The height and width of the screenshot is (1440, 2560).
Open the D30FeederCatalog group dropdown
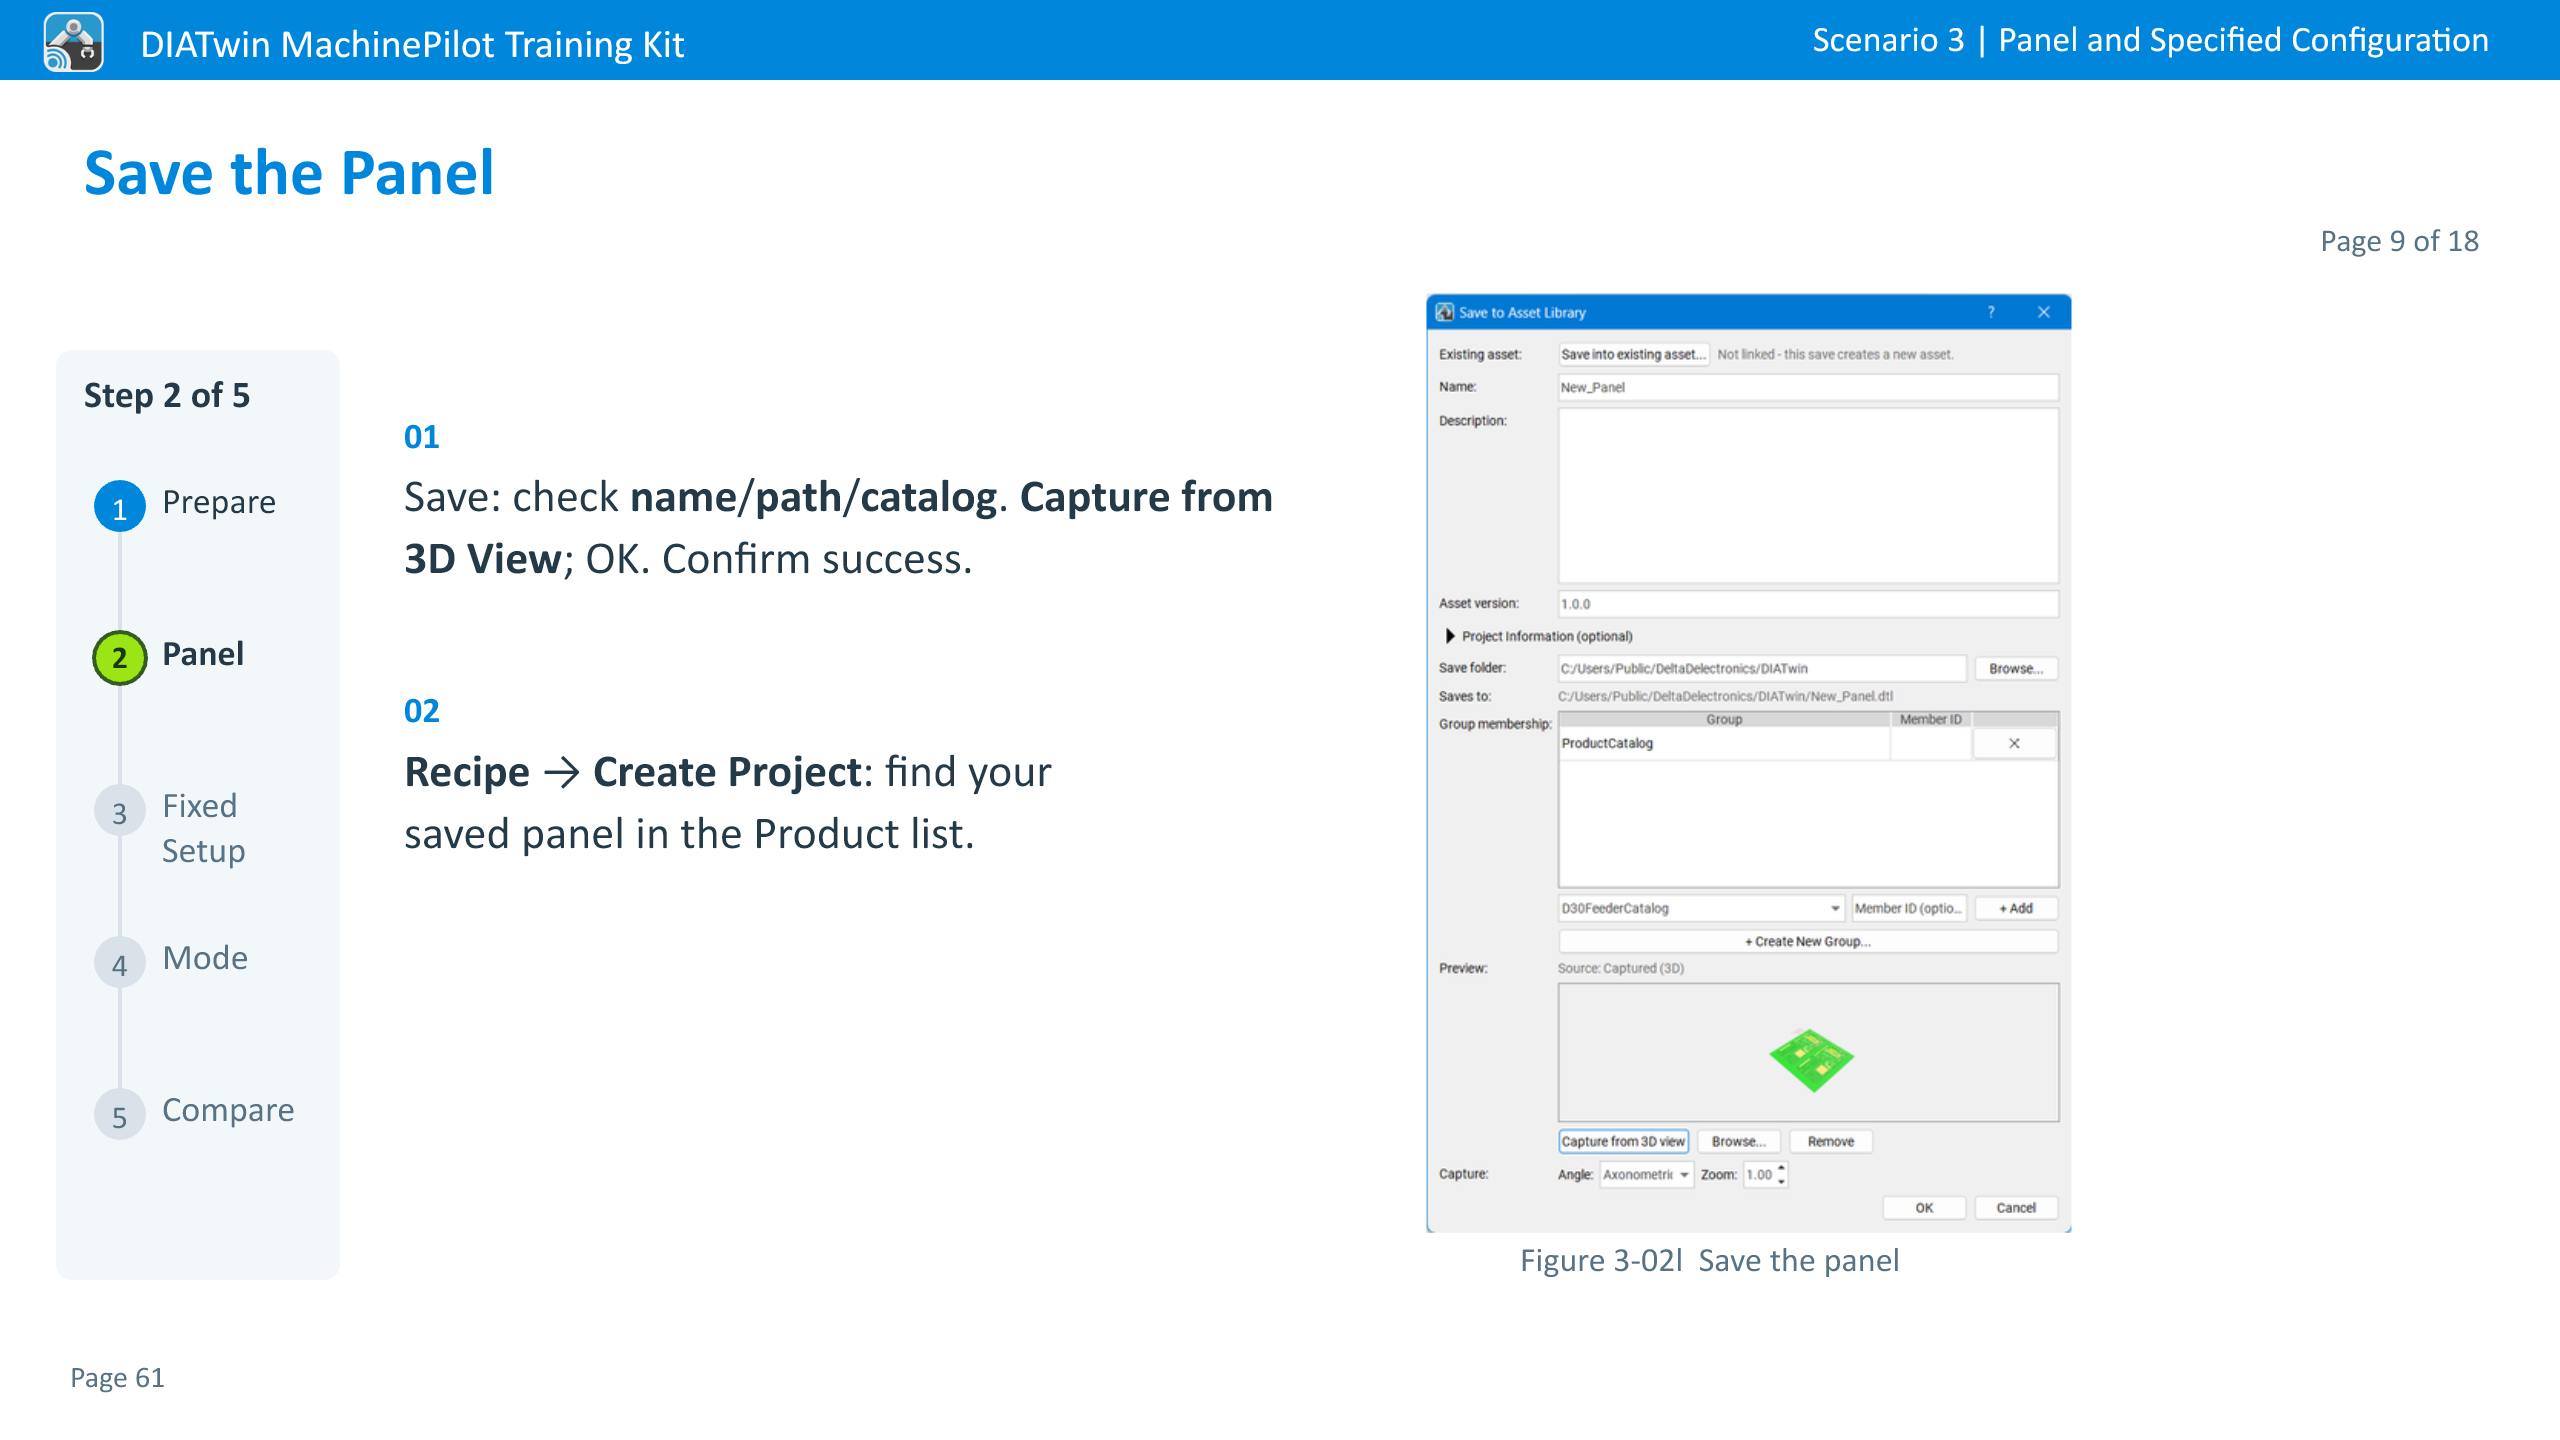pyautogui.click(x=1701, y=908)
